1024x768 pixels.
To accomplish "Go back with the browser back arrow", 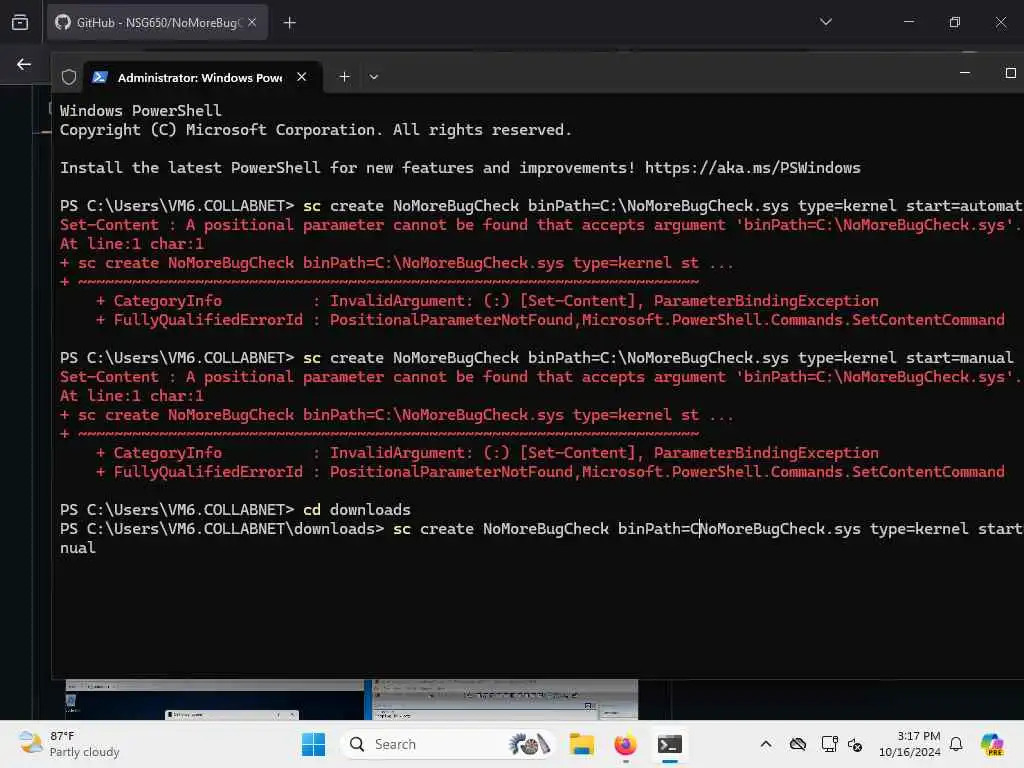I will pyautogui.click(x=24, y=64).
